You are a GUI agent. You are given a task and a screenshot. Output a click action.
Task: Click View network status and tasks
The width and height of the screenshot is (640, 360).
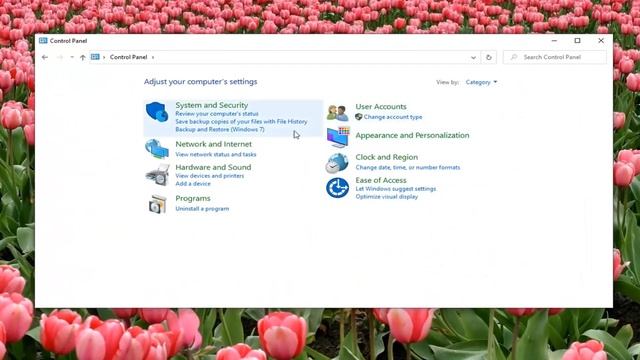pyautogui.click(x=216, y=154)
